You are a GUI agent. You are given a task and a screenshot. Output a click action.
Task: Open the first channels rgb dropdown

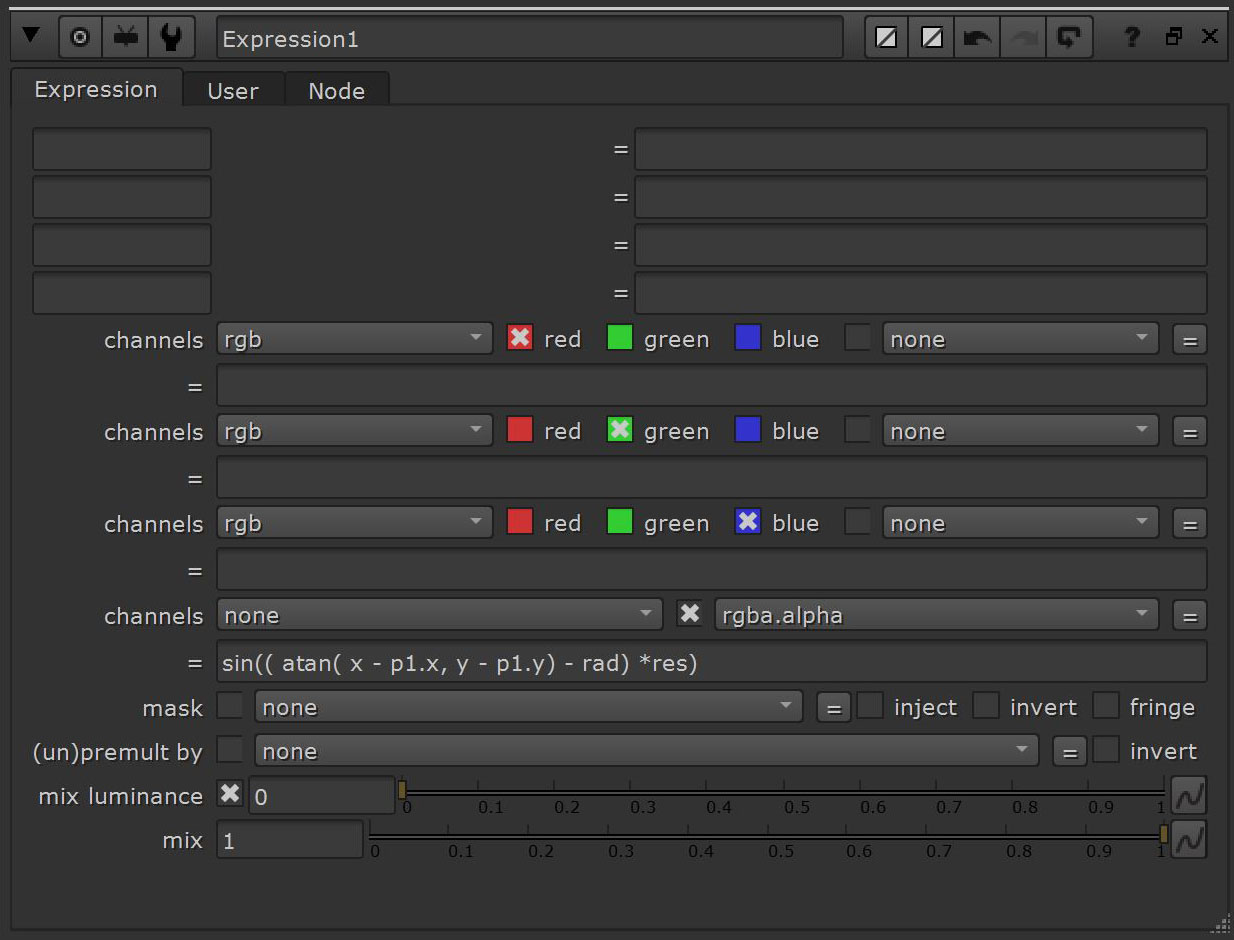coord(354,338)
